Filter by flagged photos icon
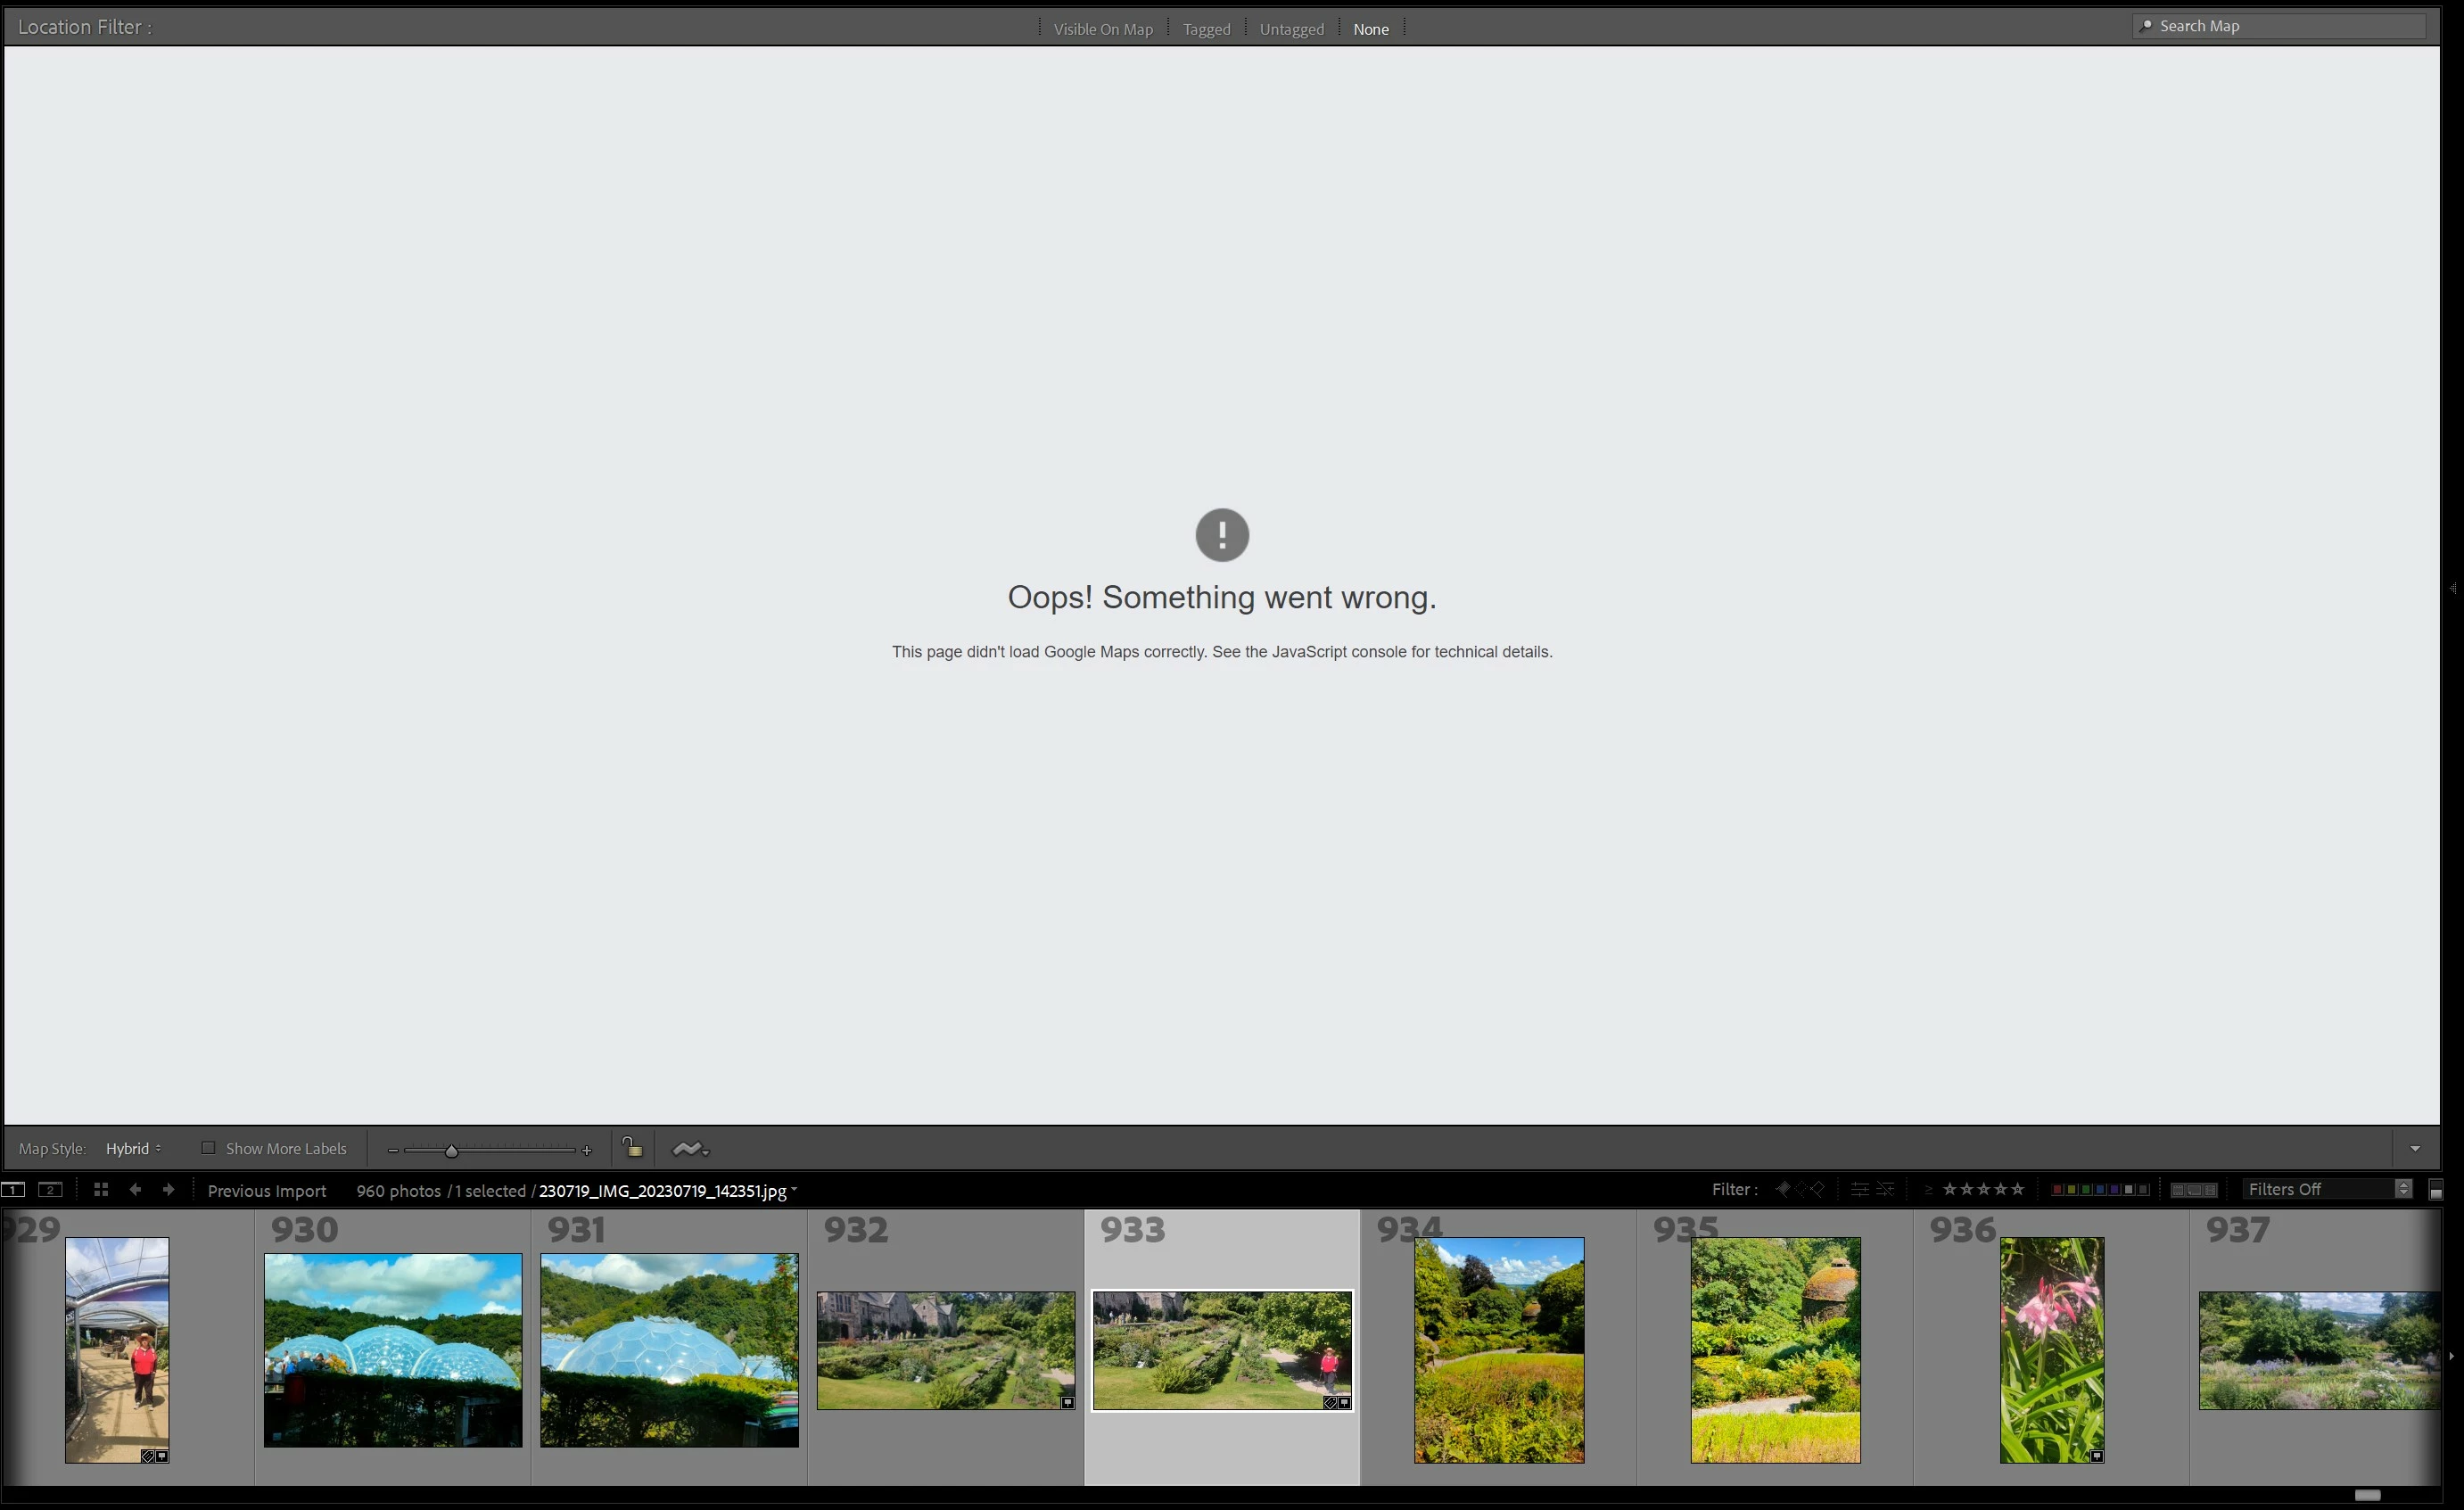 click(x=1783, y=1189)
